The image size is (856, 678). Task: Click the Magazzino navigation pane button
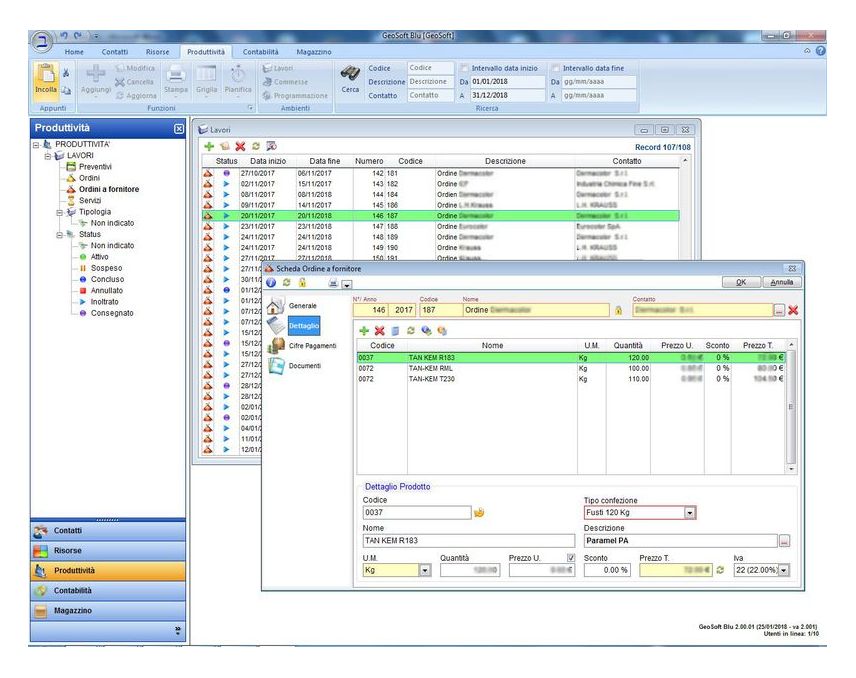point(108,611)
